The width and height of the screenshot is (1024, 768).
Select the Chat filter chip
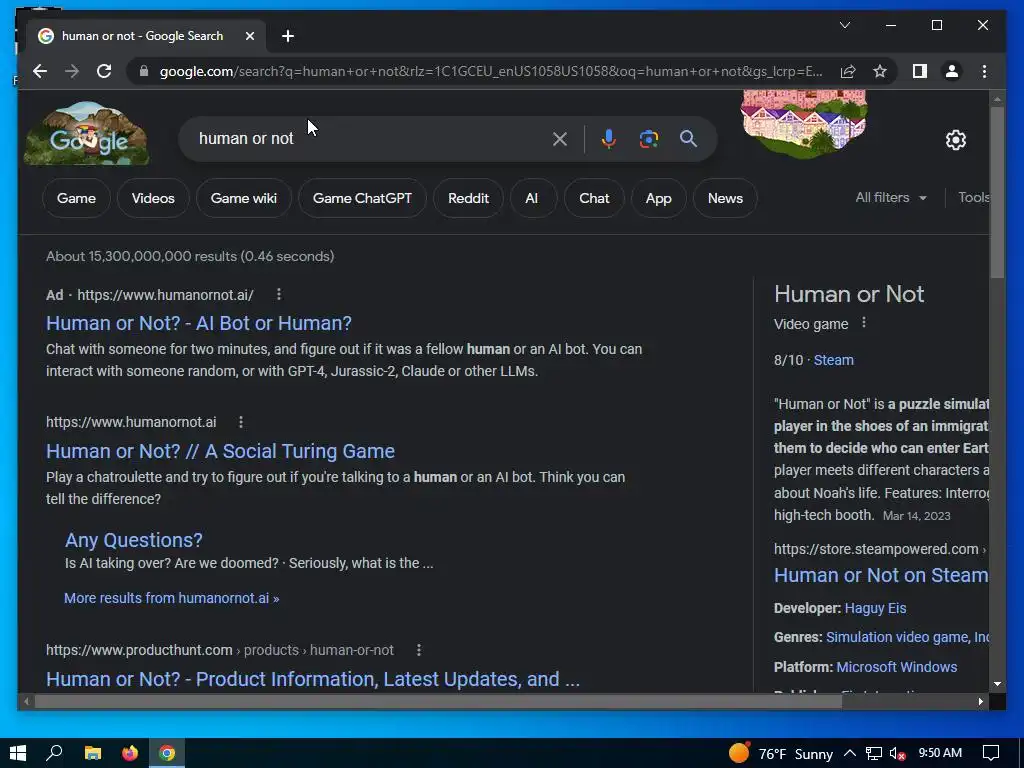click(x=594, y=198)
